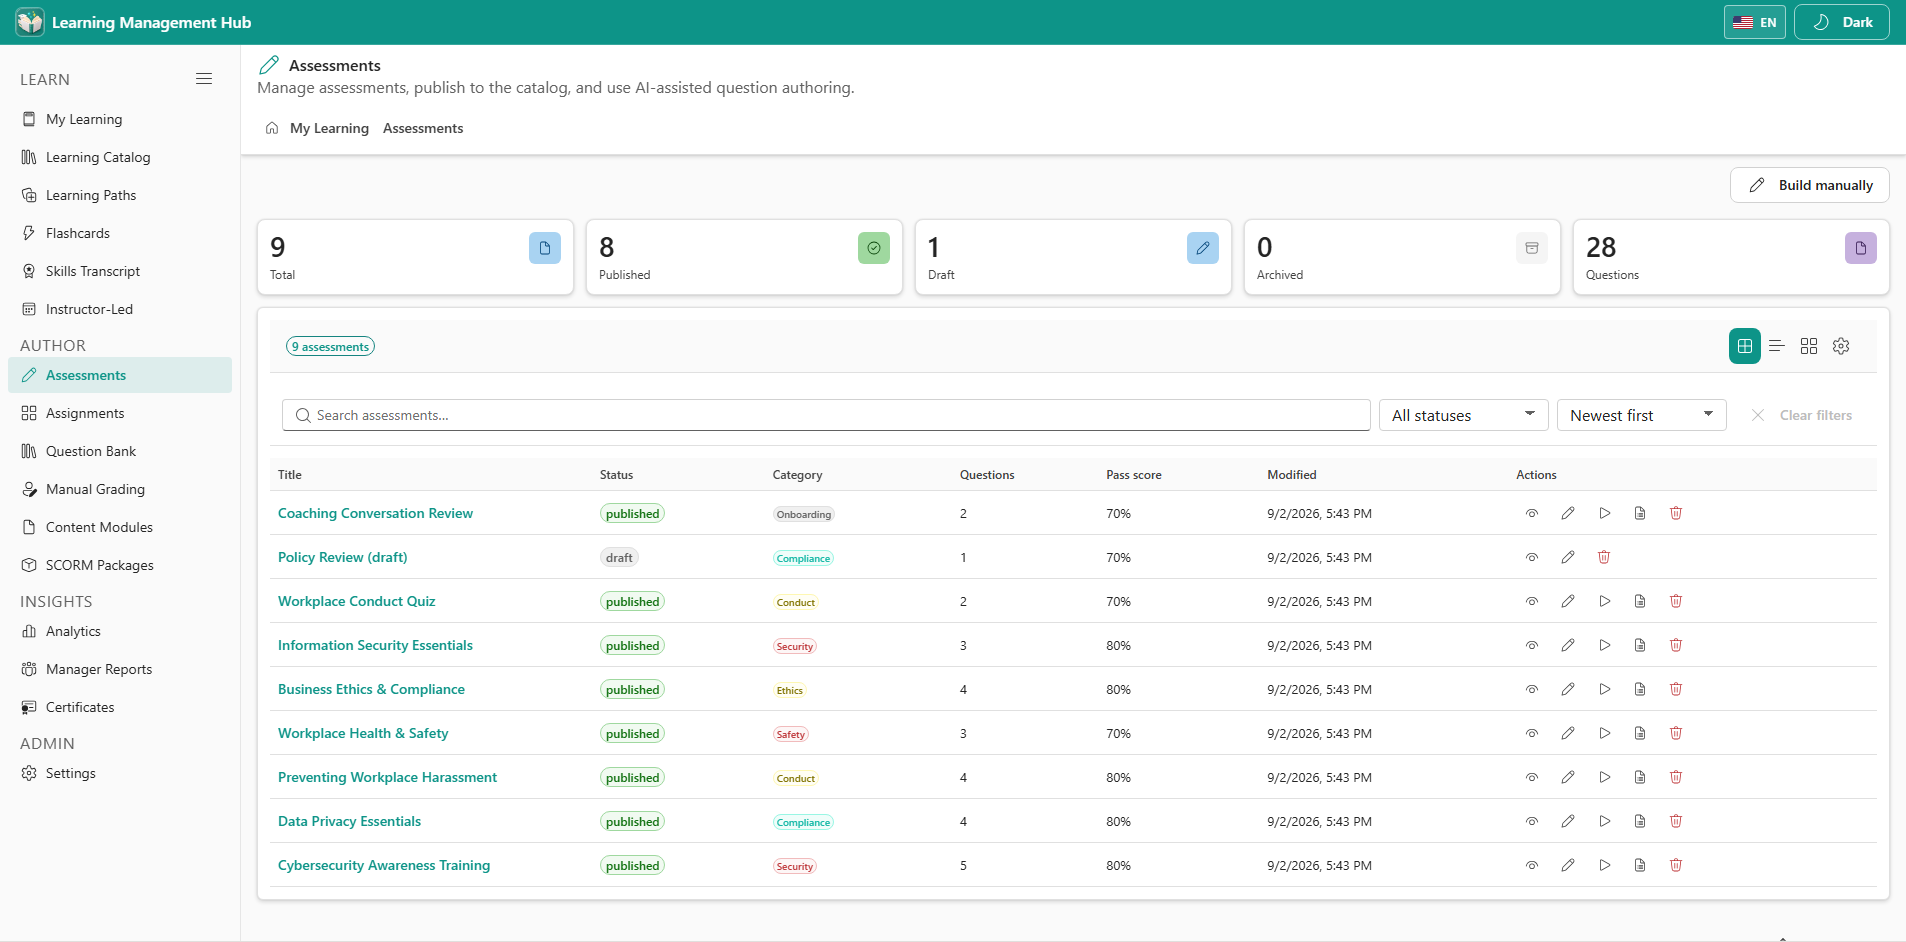Click My Learning breadcrumb link
The image size is (1906, 942).
click(x=329, y=128)
